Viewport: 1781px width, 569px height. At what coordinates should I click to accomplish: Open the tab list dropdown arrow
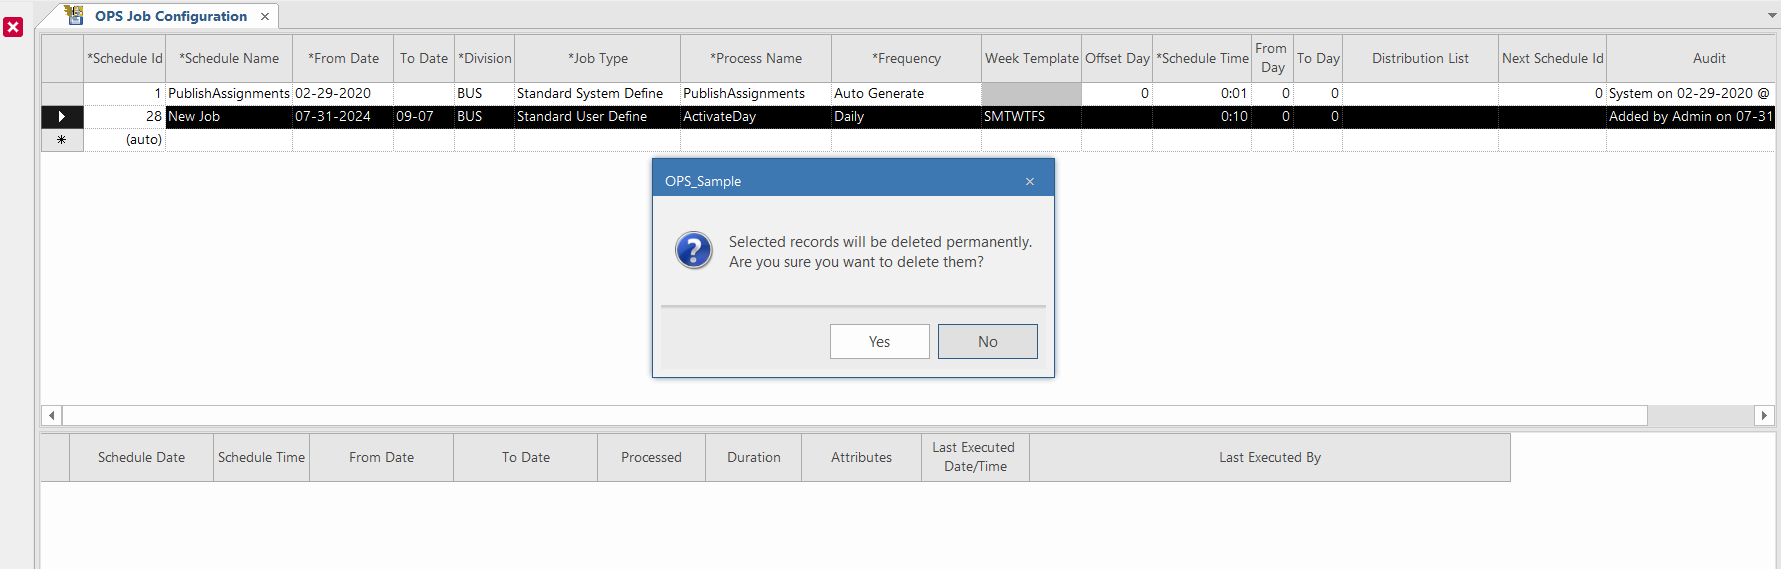(1772, 16)
